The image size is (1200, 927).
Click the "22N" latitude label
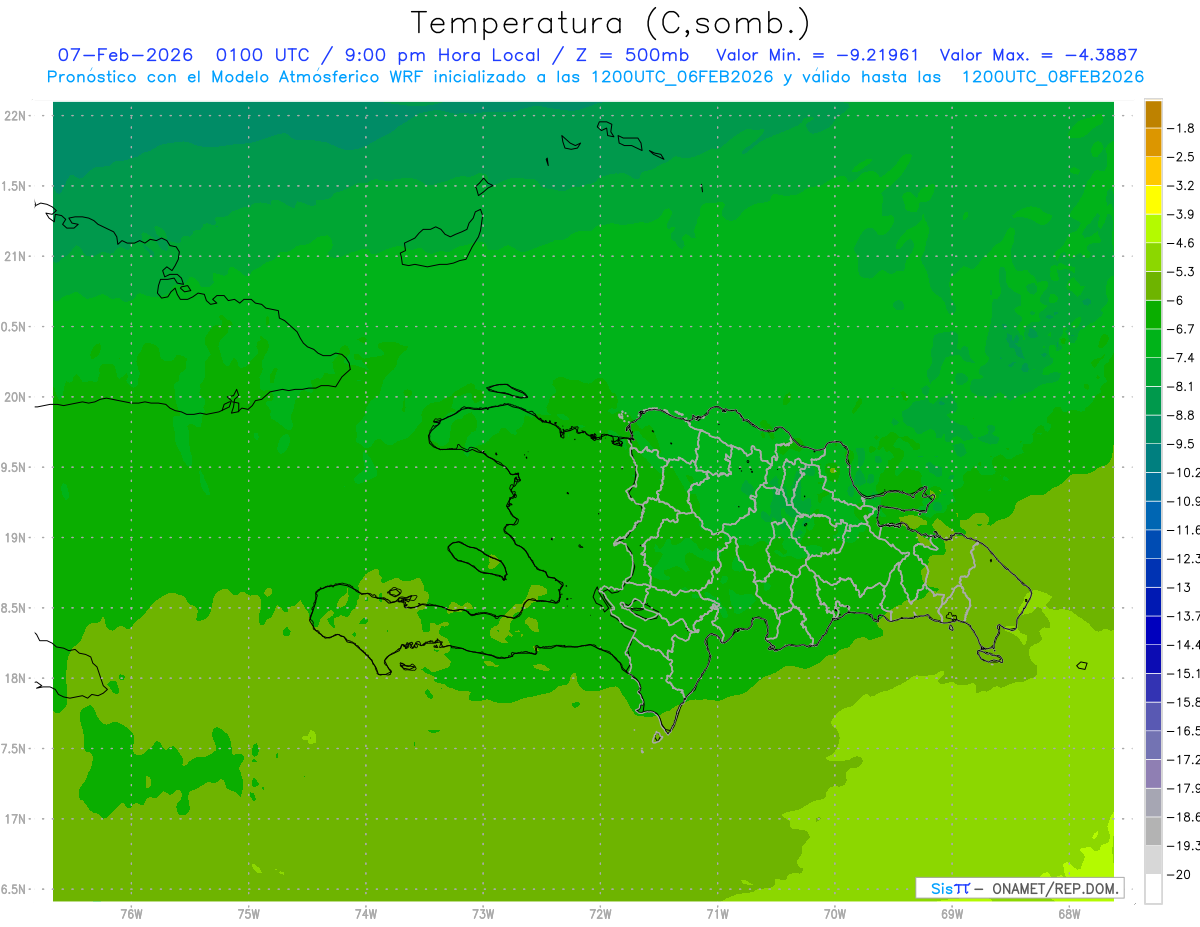click(x=17, y=115)
